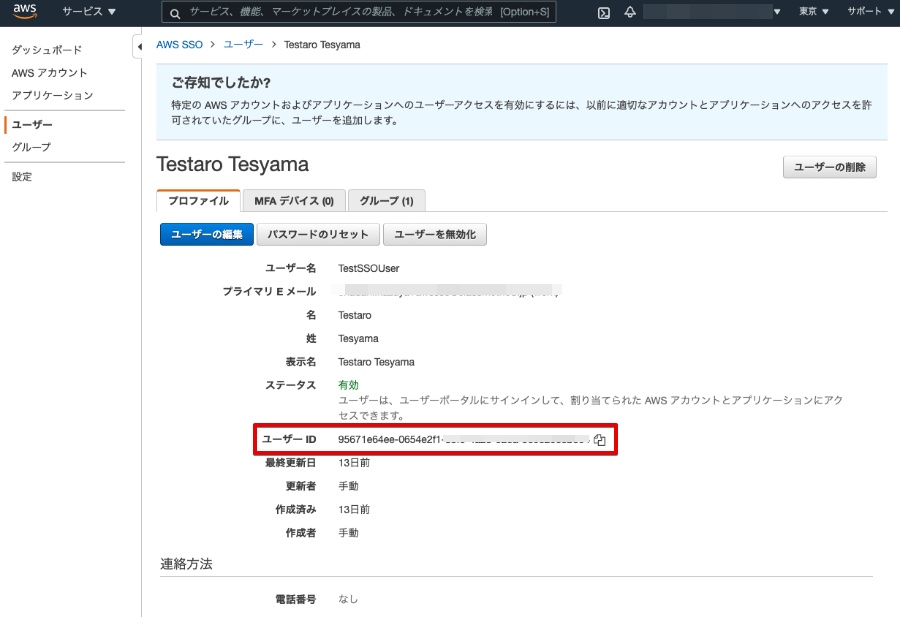
Task: Open アプリケーション in the sidebar
Action: [52, 95]
